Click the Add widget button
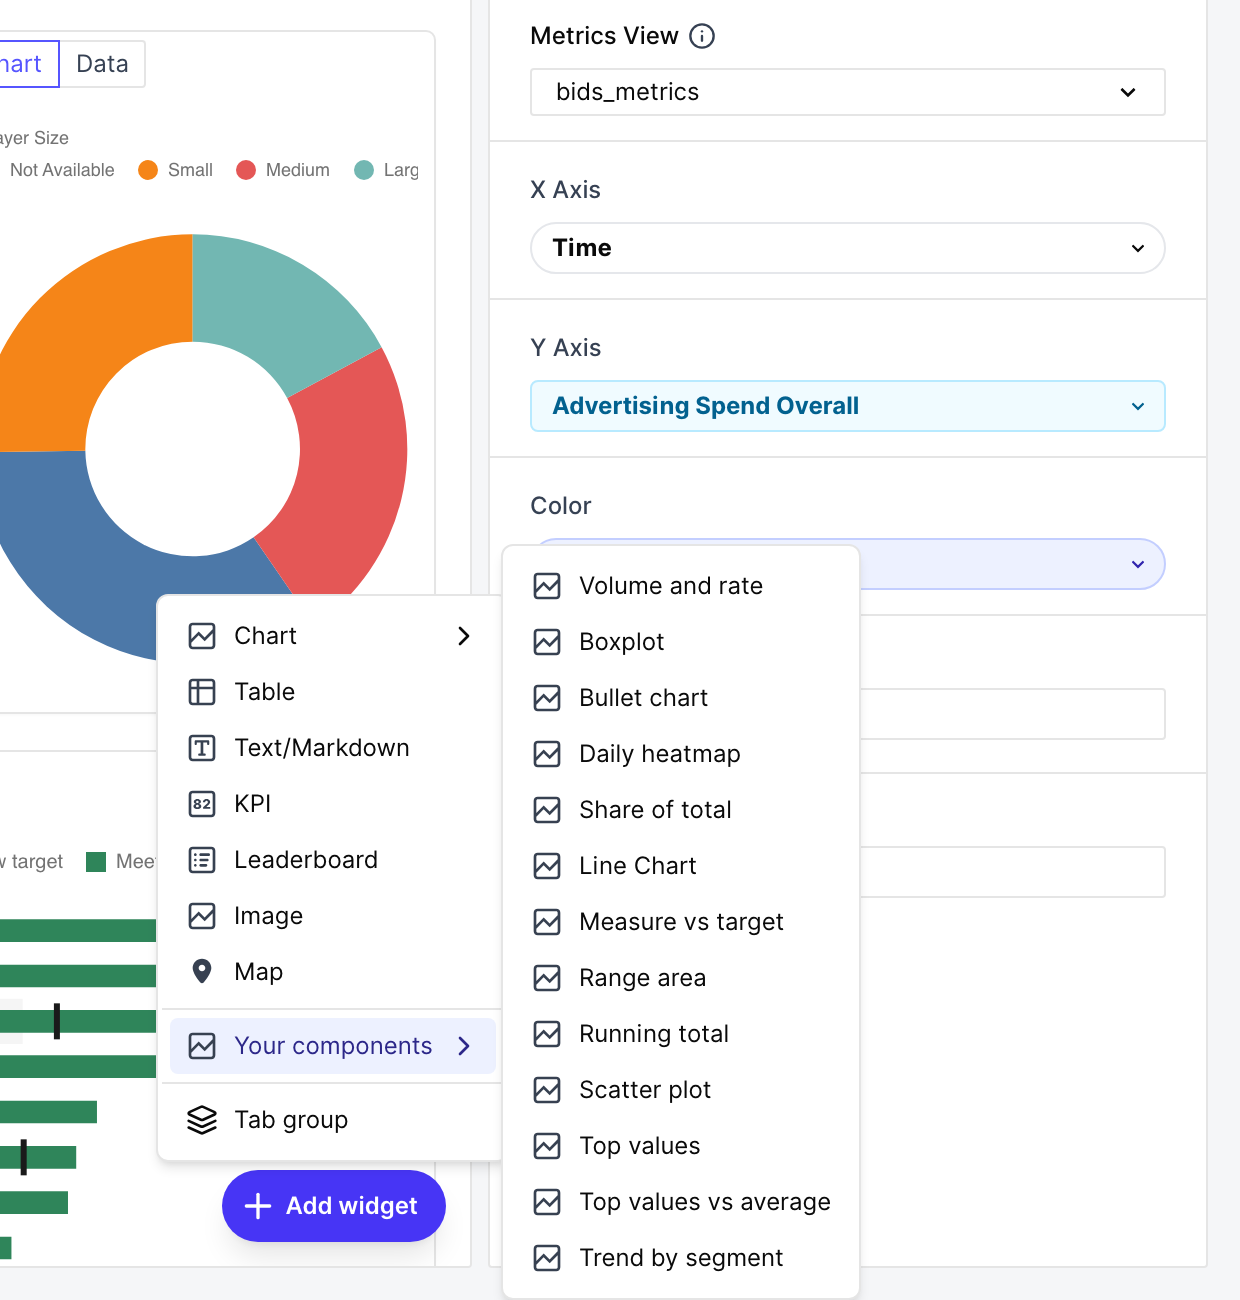 coord(334,1206)
